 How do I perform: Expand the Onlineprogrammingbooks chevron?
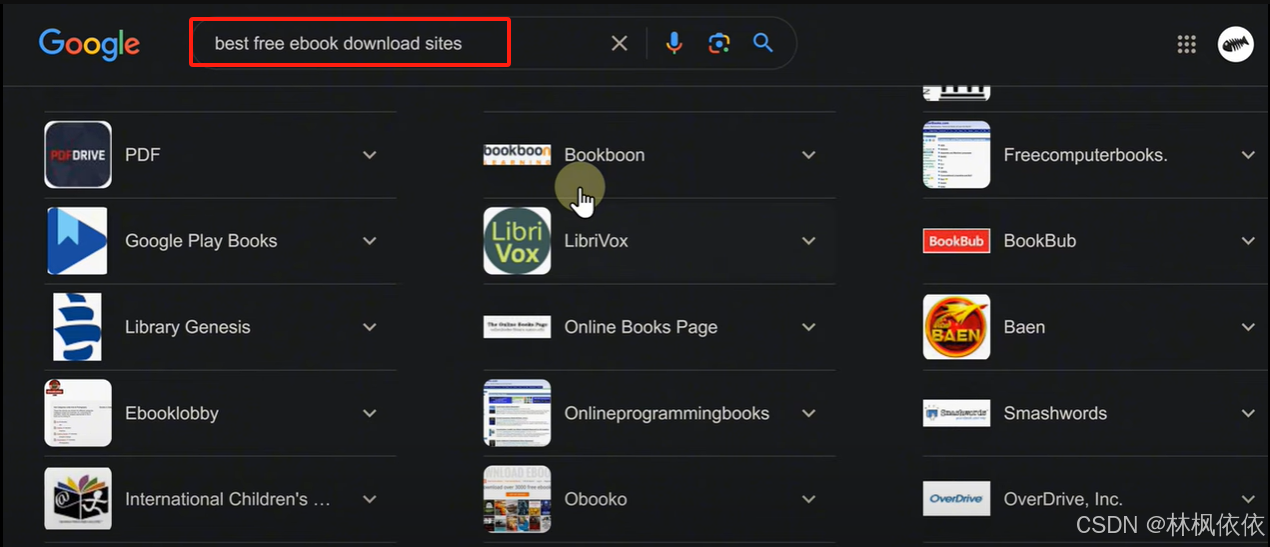point(809,413)
